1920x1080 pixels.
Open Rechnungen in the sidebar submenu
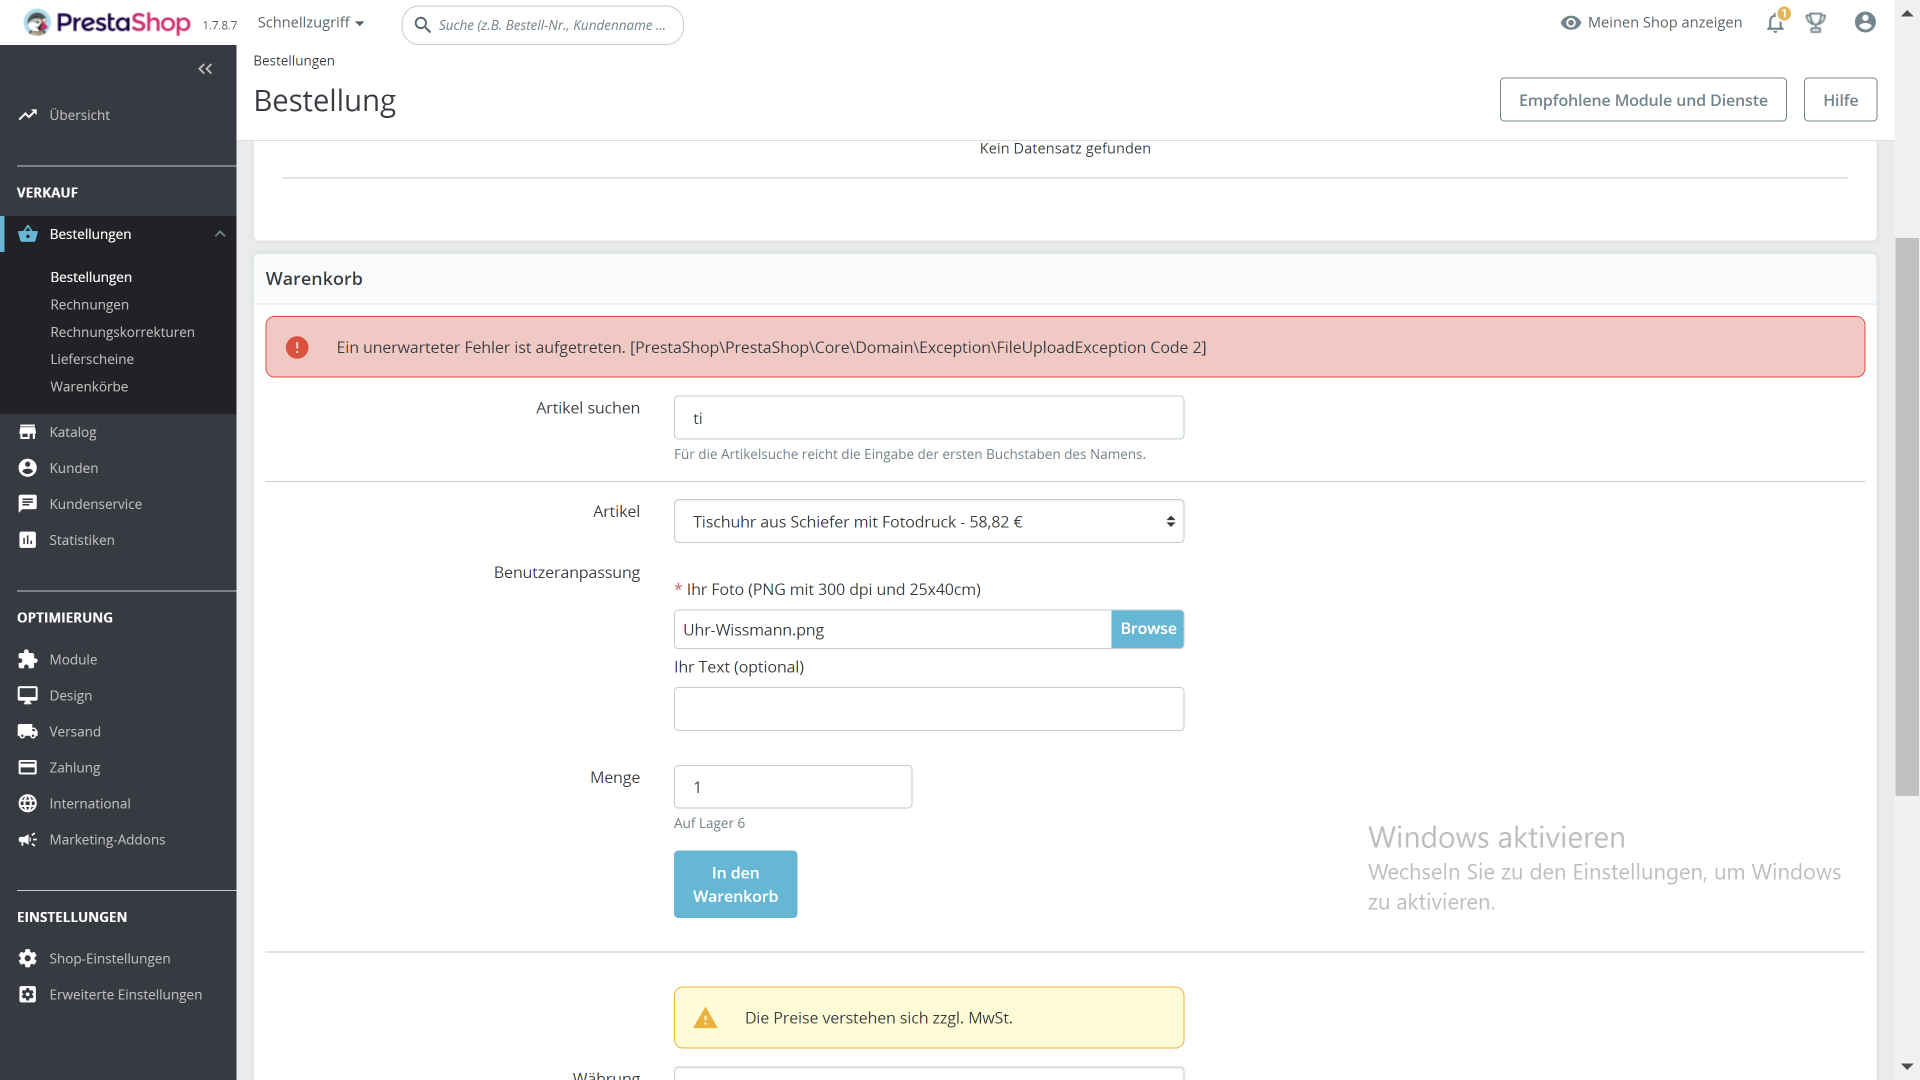tap(90, 305)
